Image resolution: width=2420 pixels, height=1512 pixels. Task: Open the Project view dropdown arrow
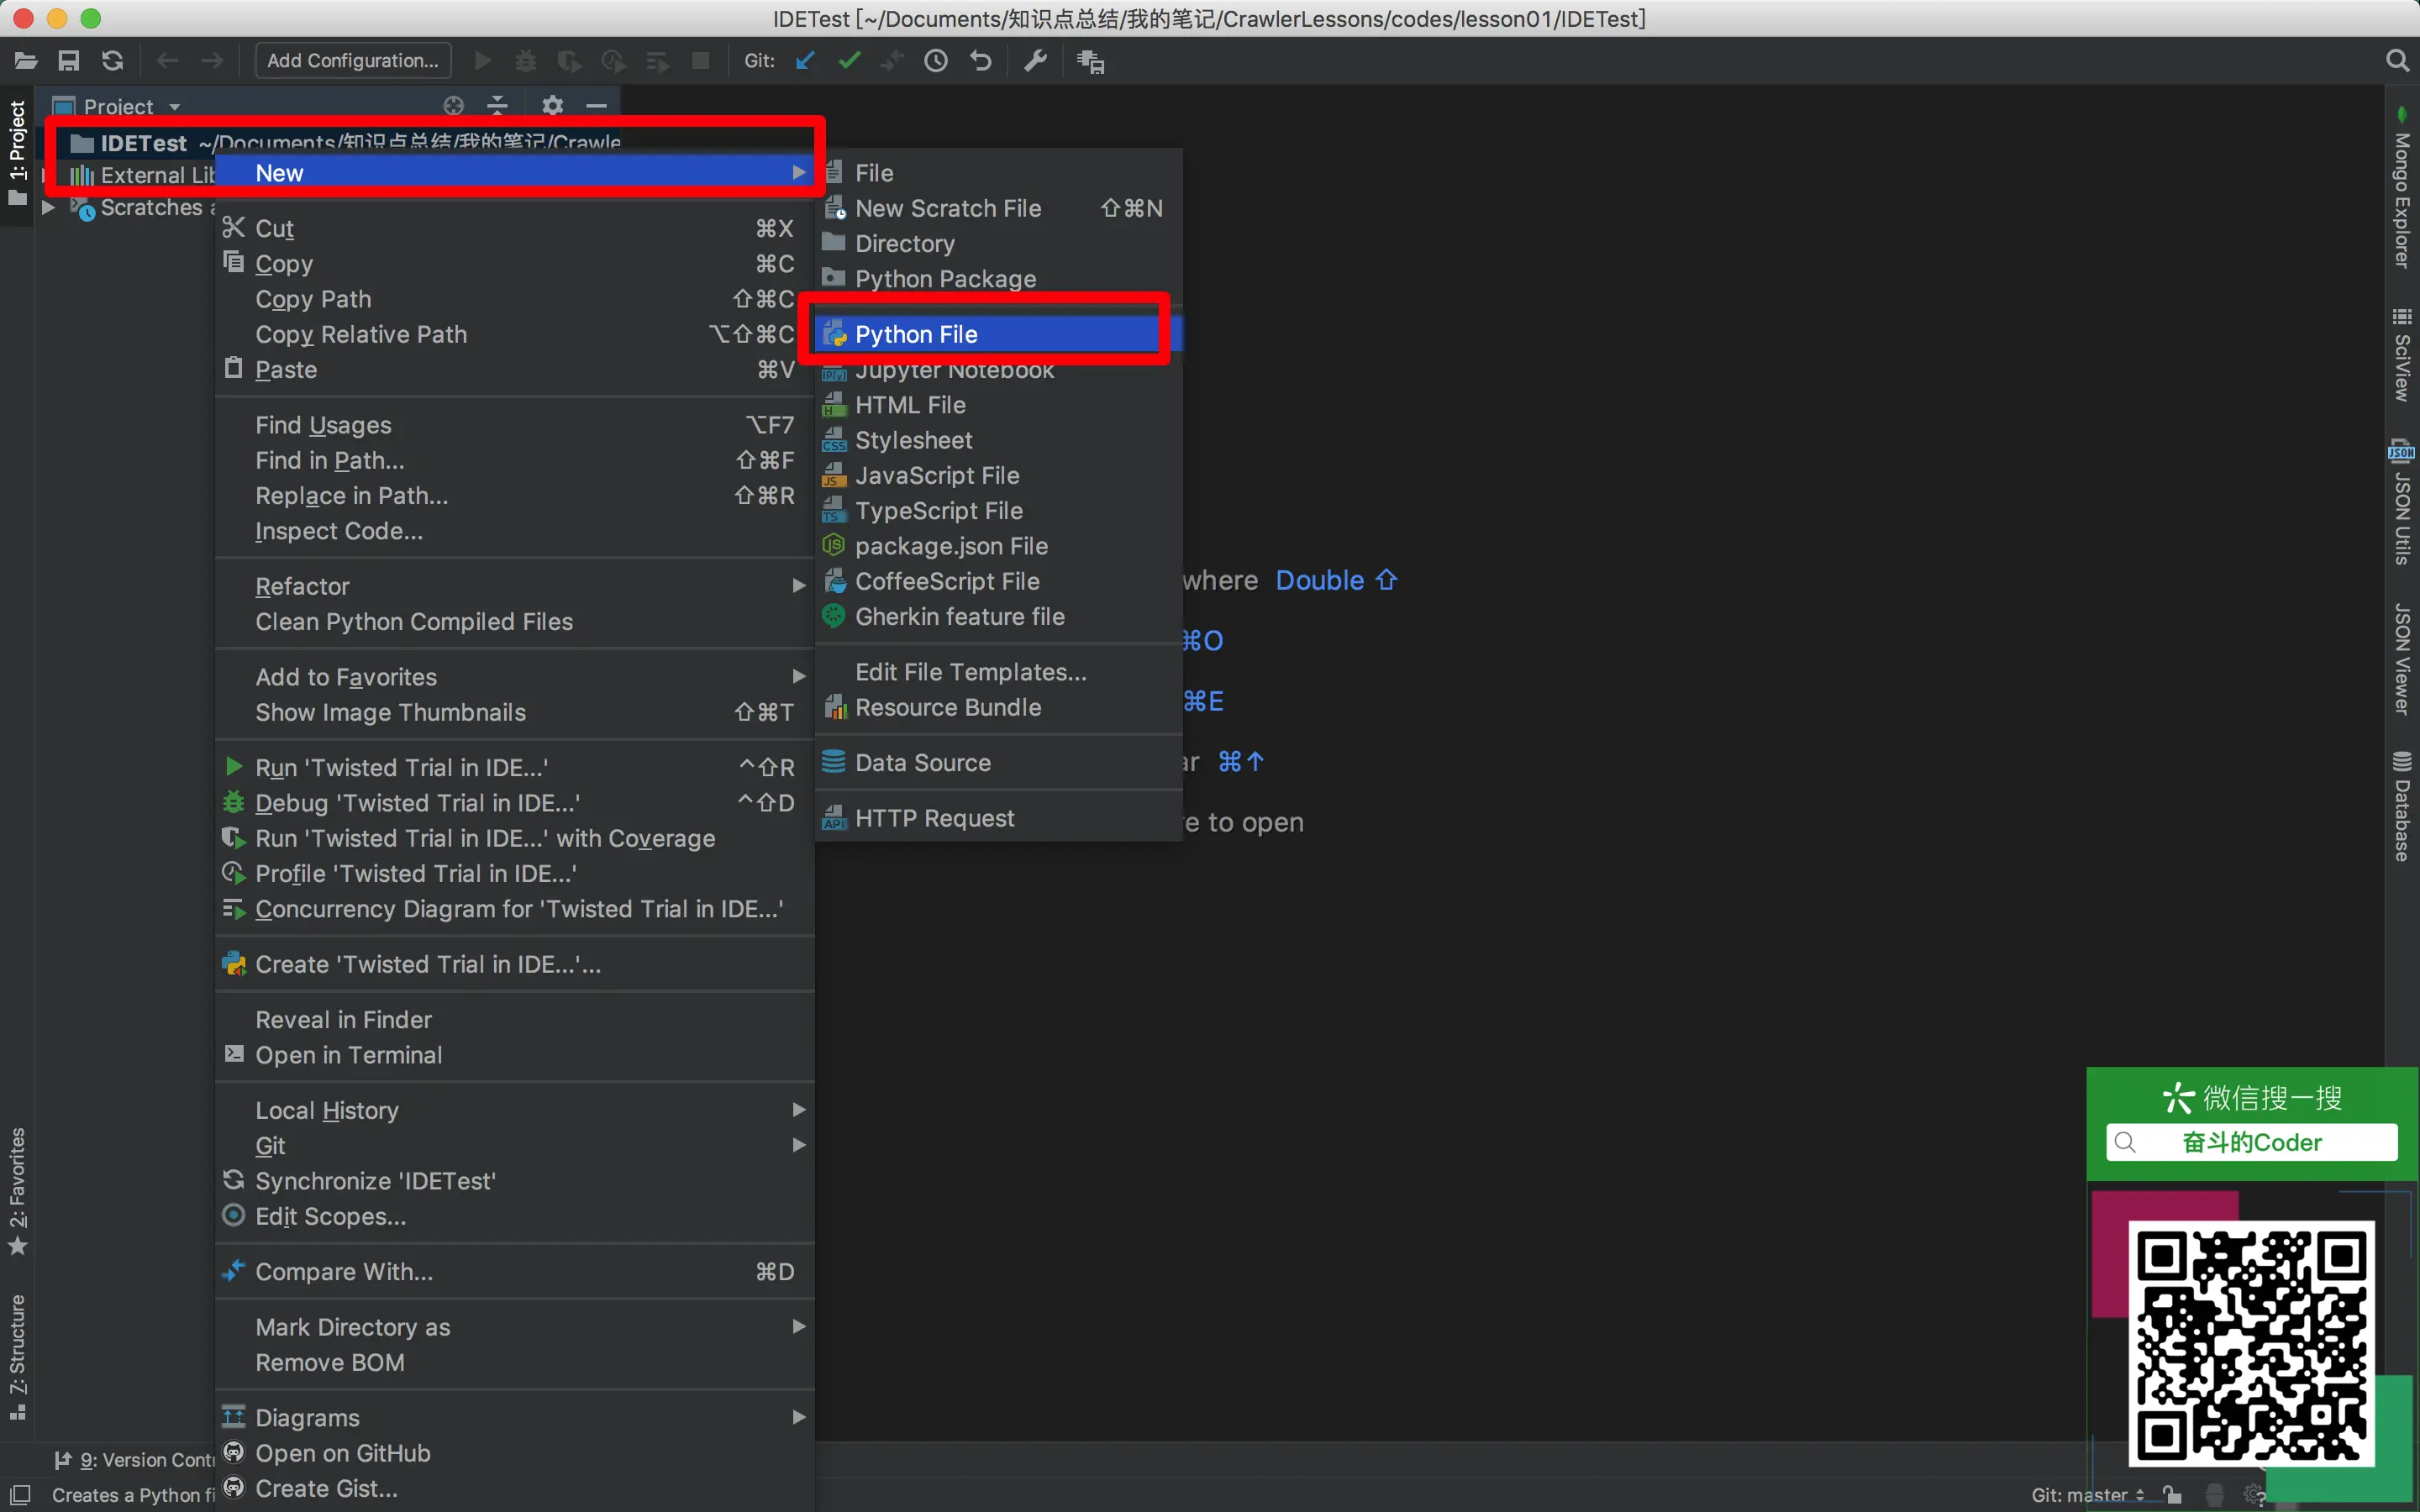pos(175,107)
